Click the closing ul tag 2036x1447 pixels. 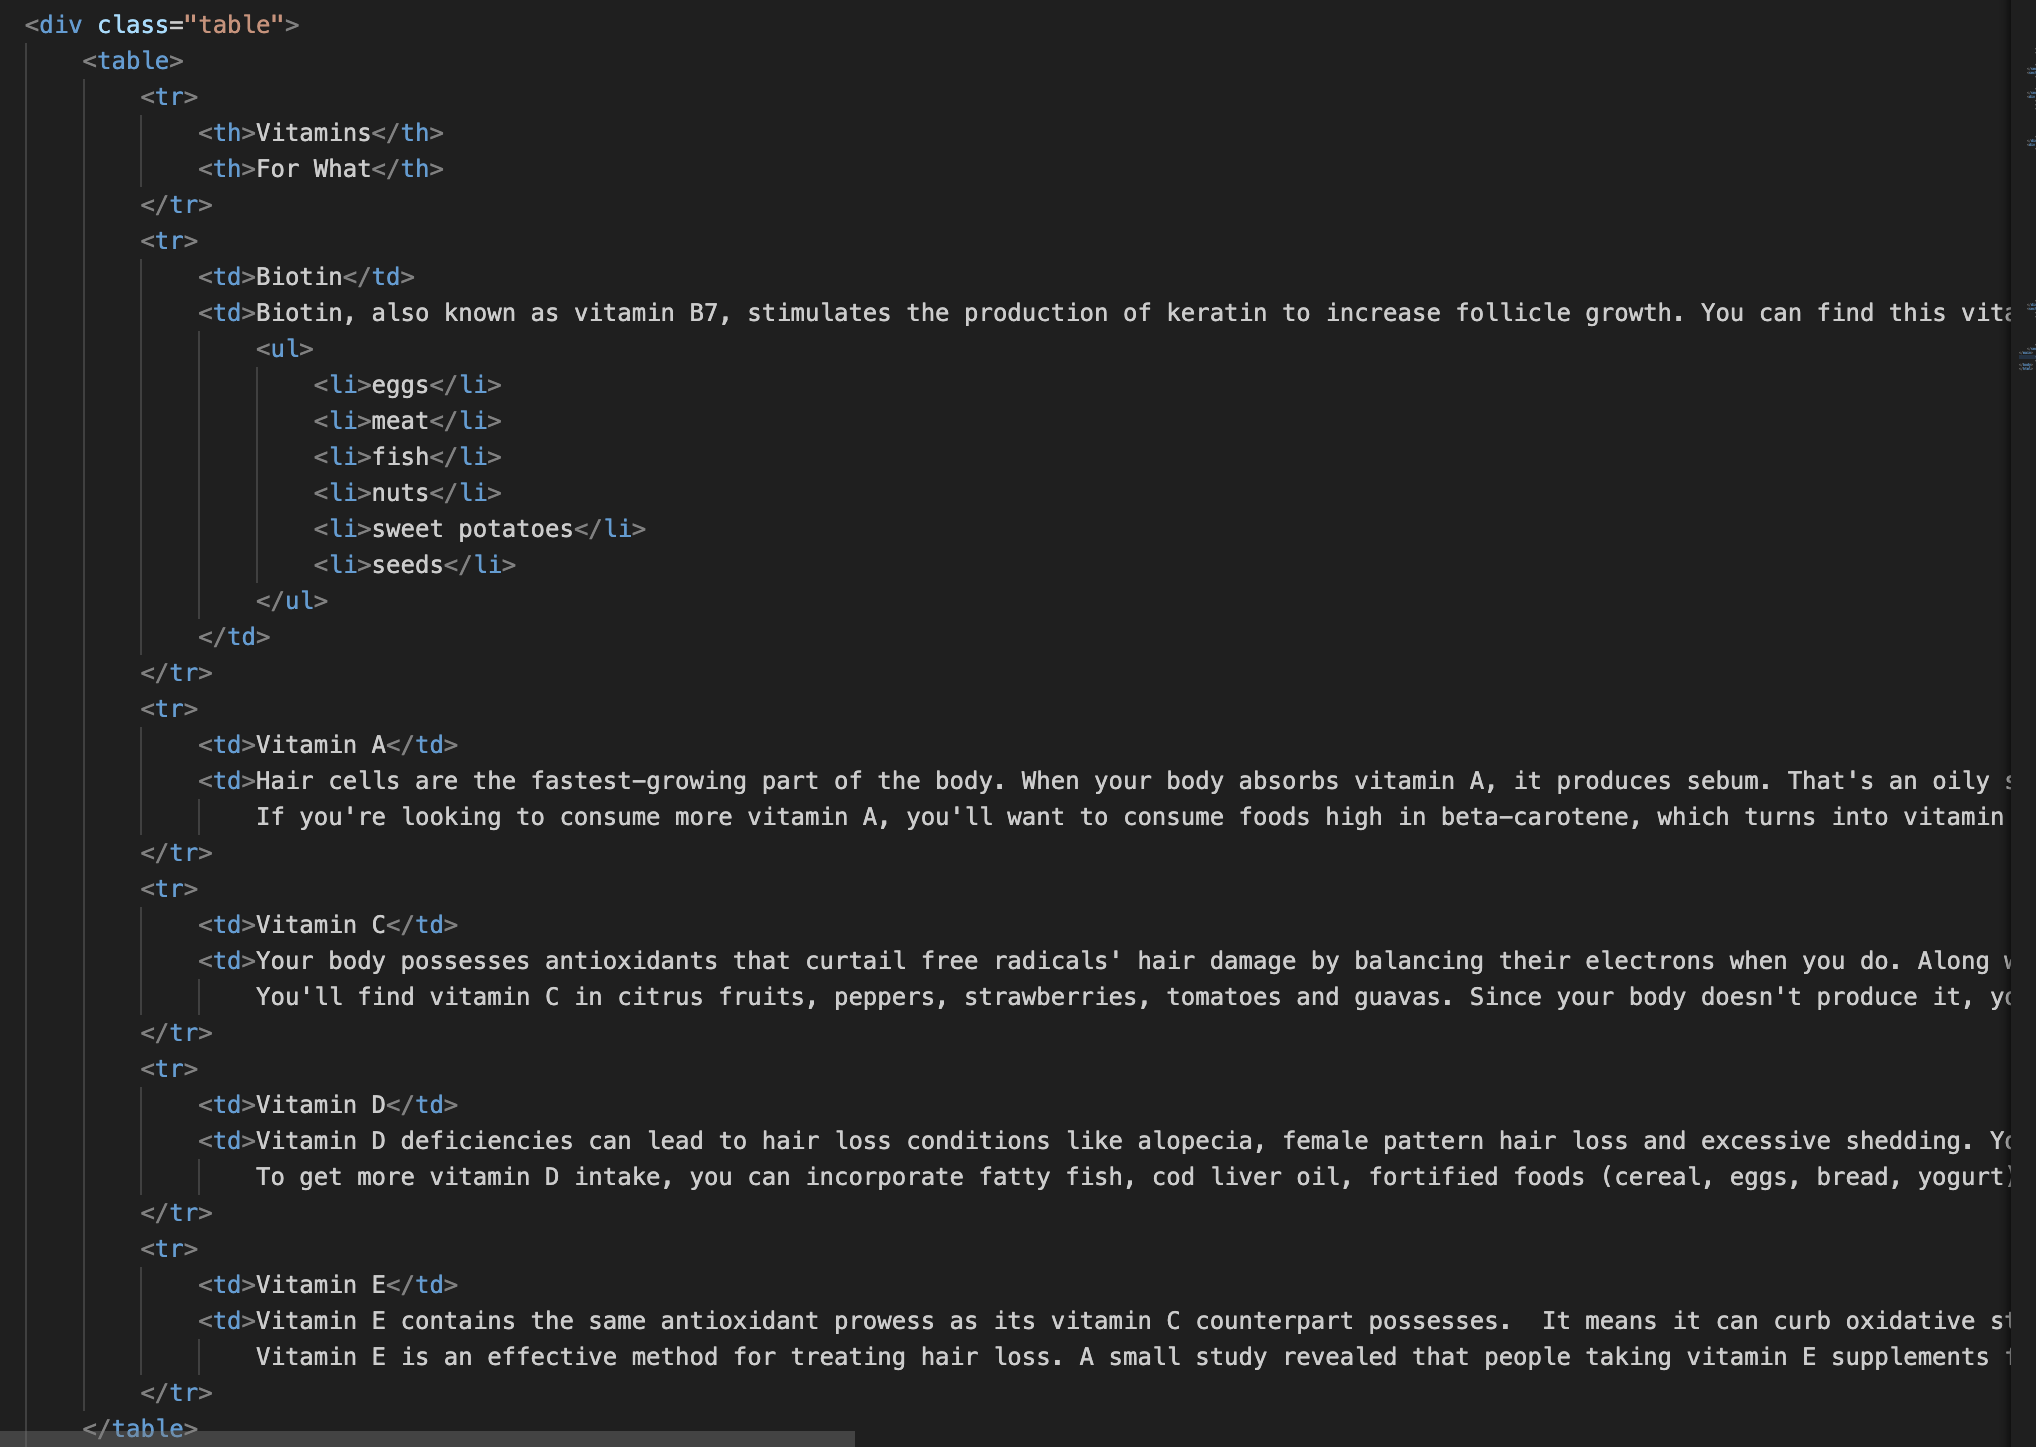click(x=292, y=601)
